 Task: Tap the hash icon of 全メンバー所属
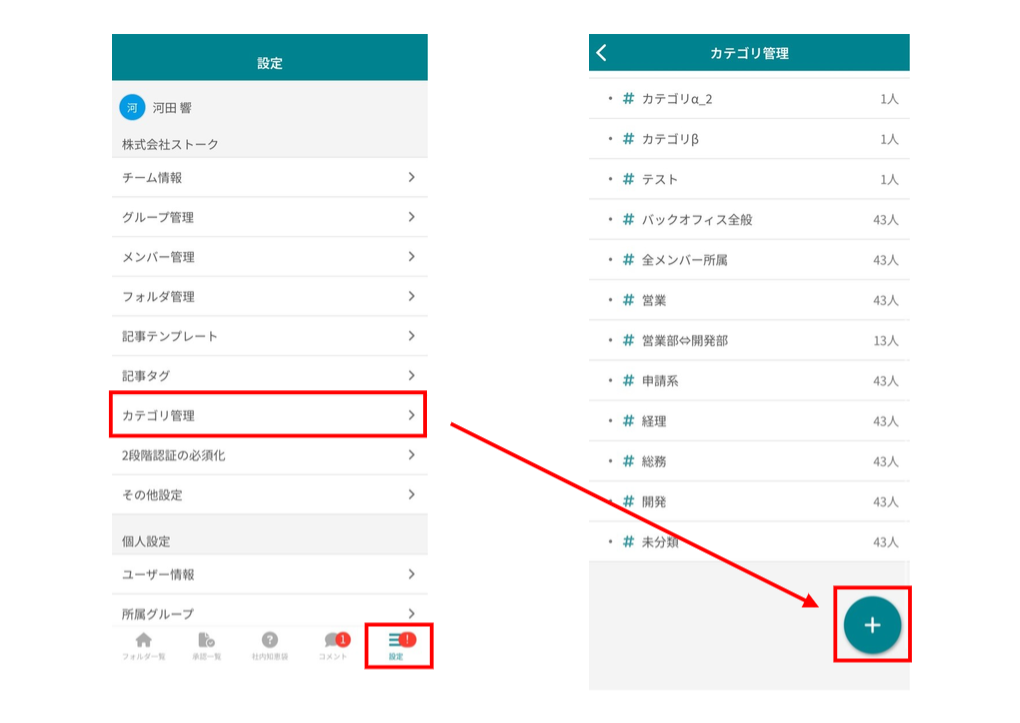[x=628, y=260]
